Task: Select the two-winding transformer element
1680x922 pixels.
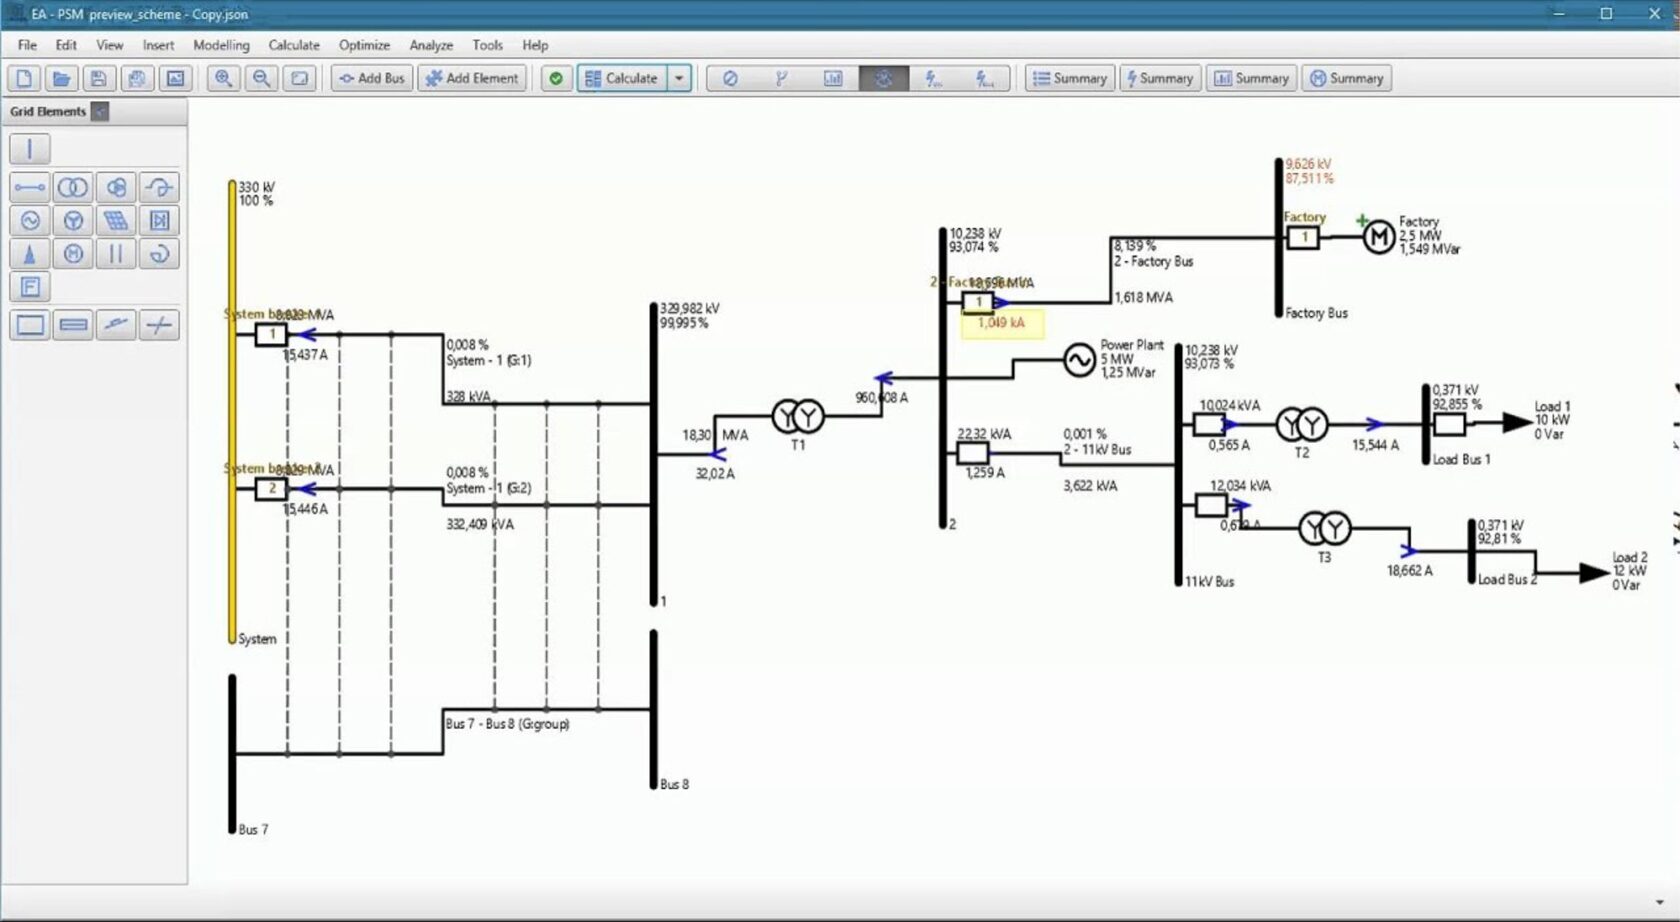Action: 73,188
